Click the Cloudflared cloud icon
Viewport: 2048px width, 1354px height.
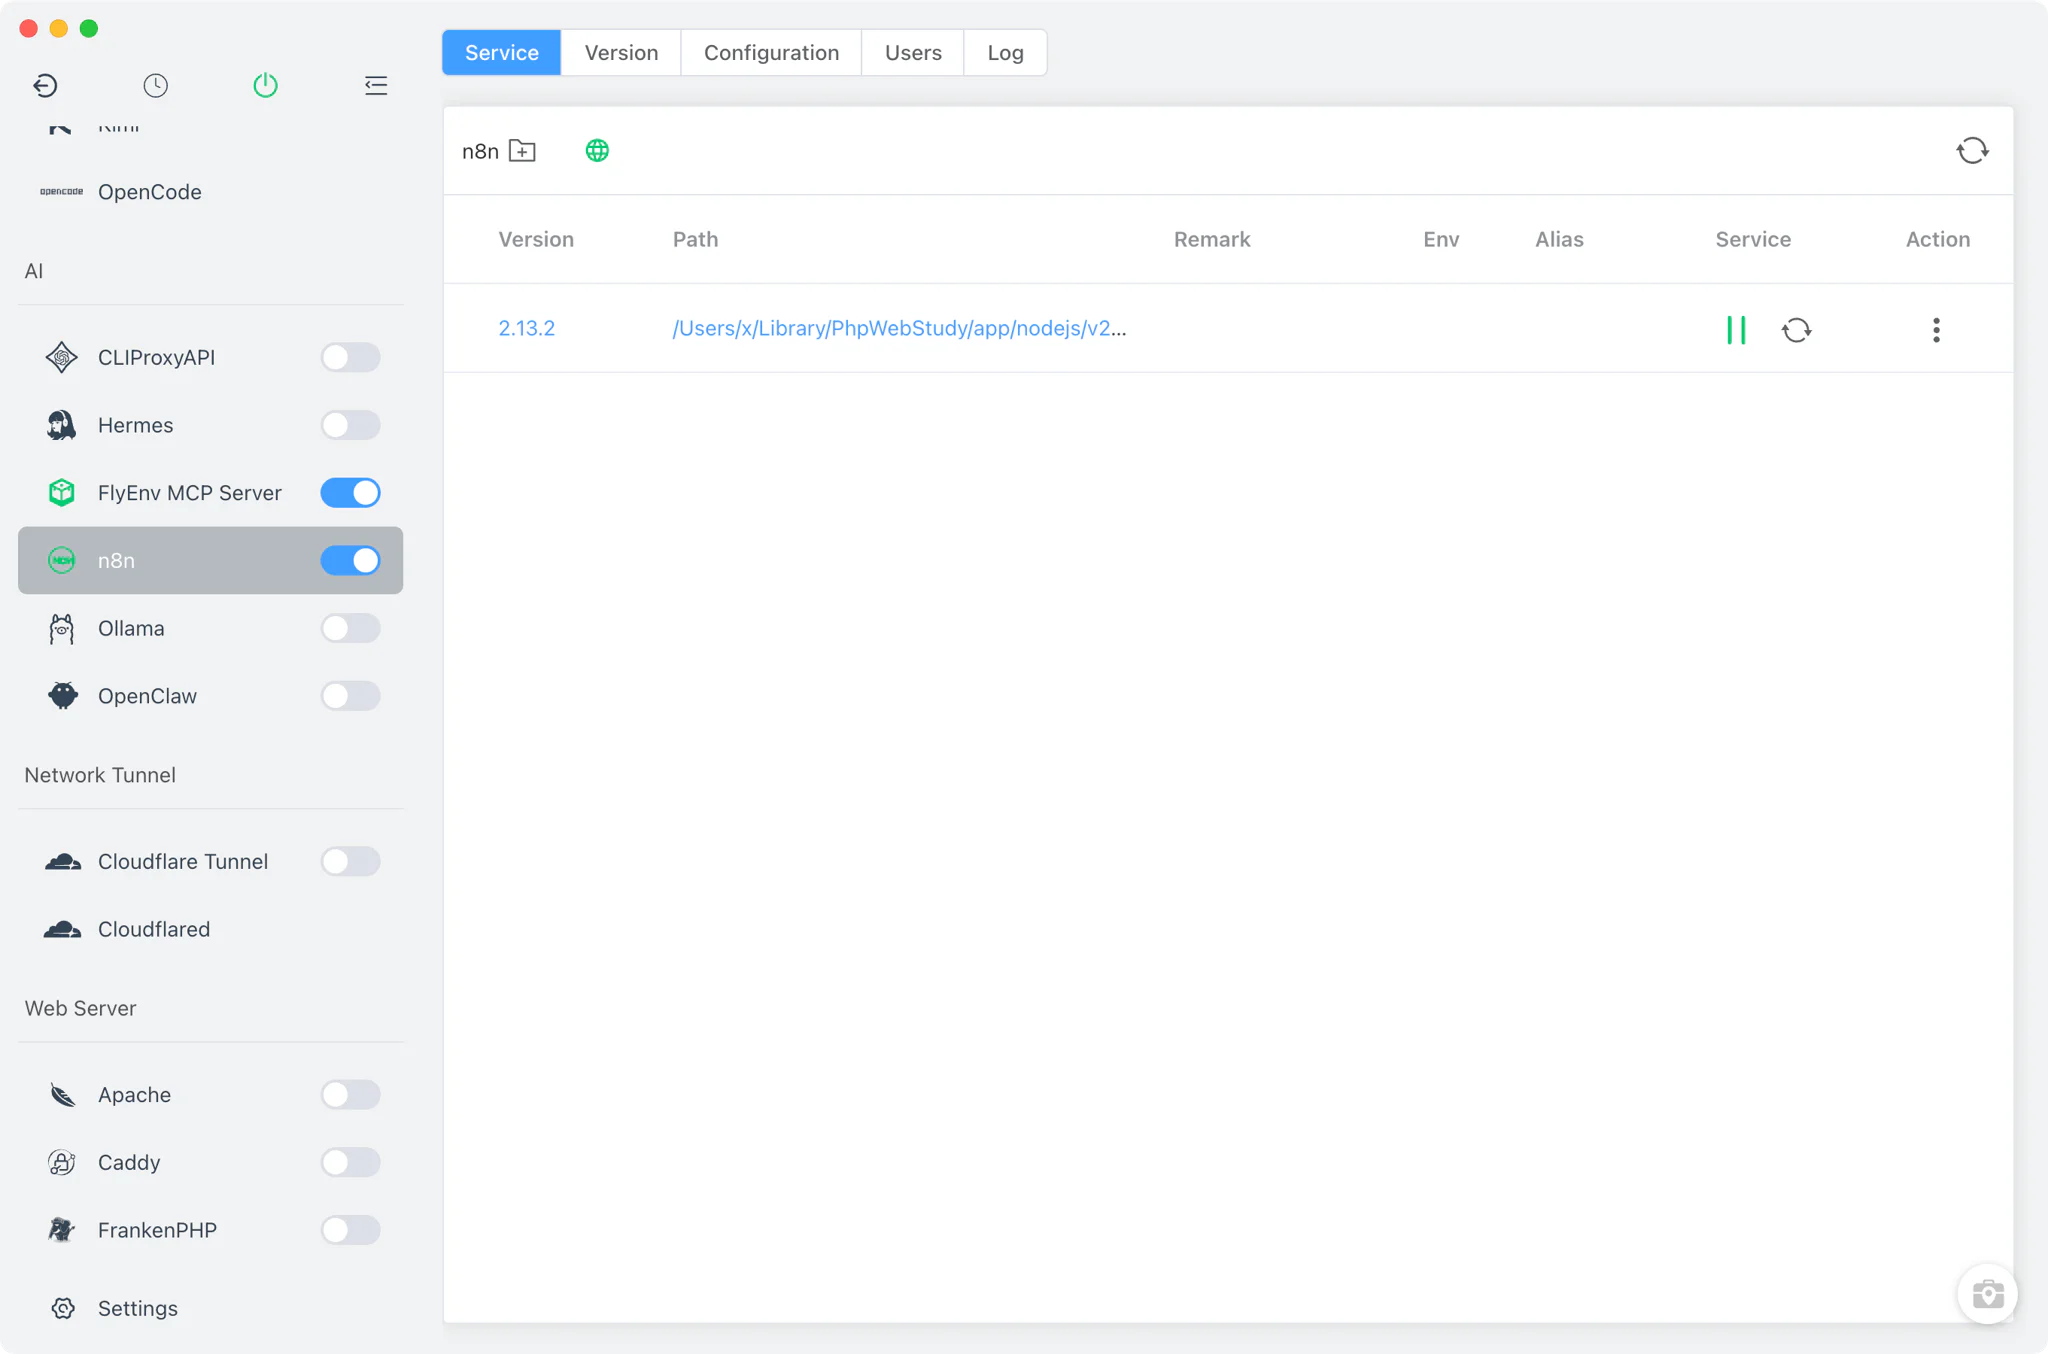point(62,930)
